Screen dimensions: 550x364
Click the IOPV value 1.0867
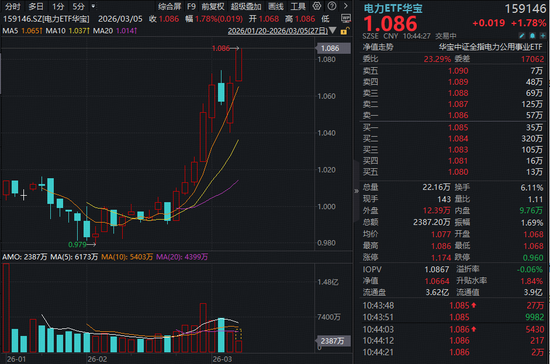437,269
